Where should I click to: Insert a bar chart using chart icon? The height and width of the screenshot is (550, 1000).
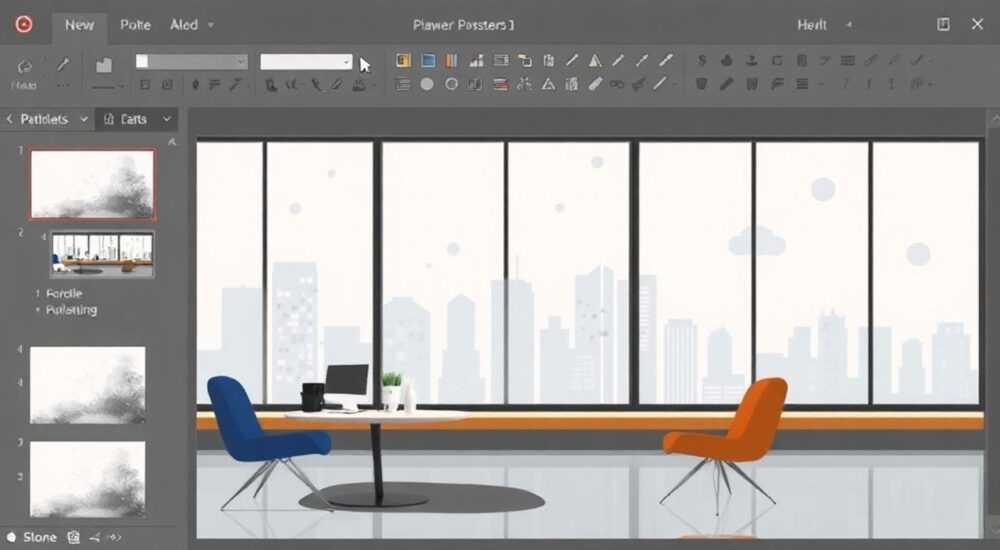(x=476, y=61)
